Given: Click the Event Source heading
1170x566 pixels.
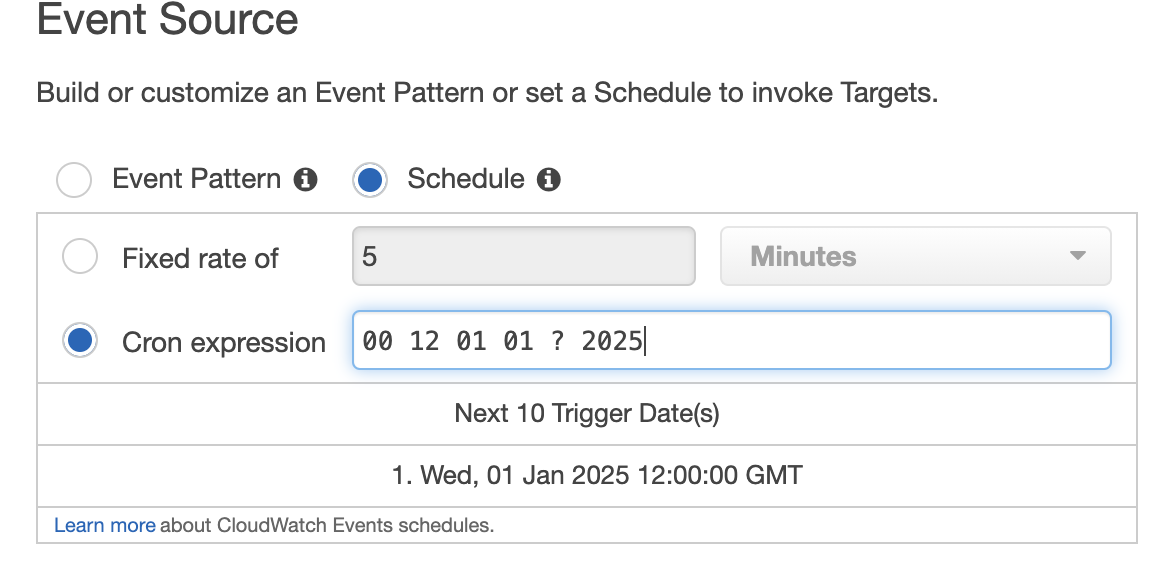Looking at the screenshot, I should click(x=167, y=20).
